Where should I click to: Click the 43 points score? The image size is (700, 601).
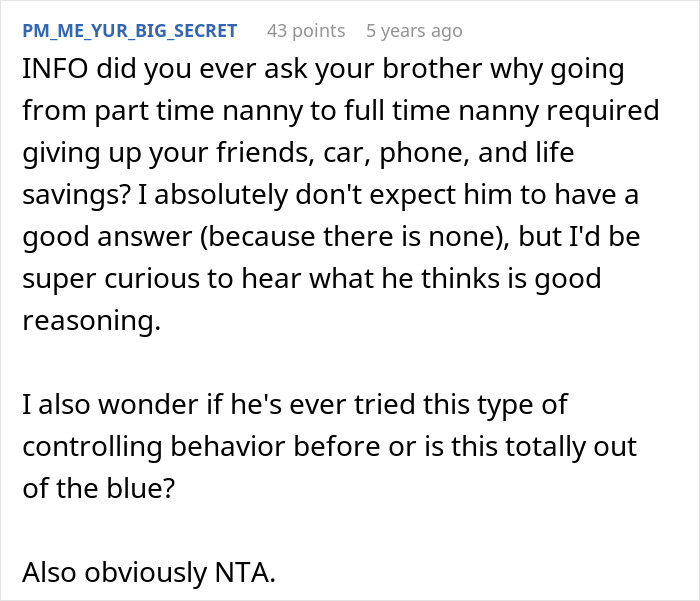(x=305, y=31)
